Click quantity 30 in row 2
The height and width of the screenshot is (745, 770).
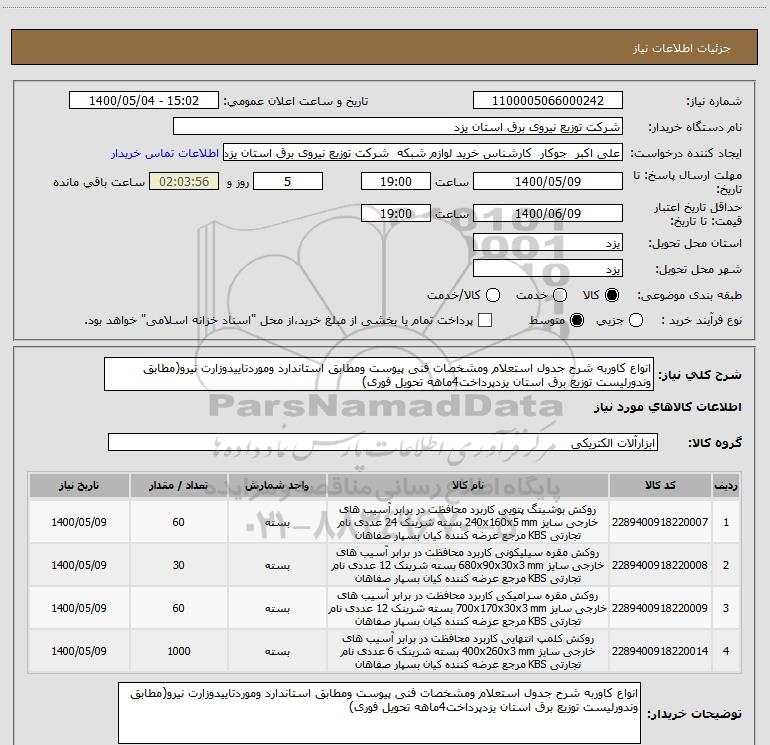[179, 565]
